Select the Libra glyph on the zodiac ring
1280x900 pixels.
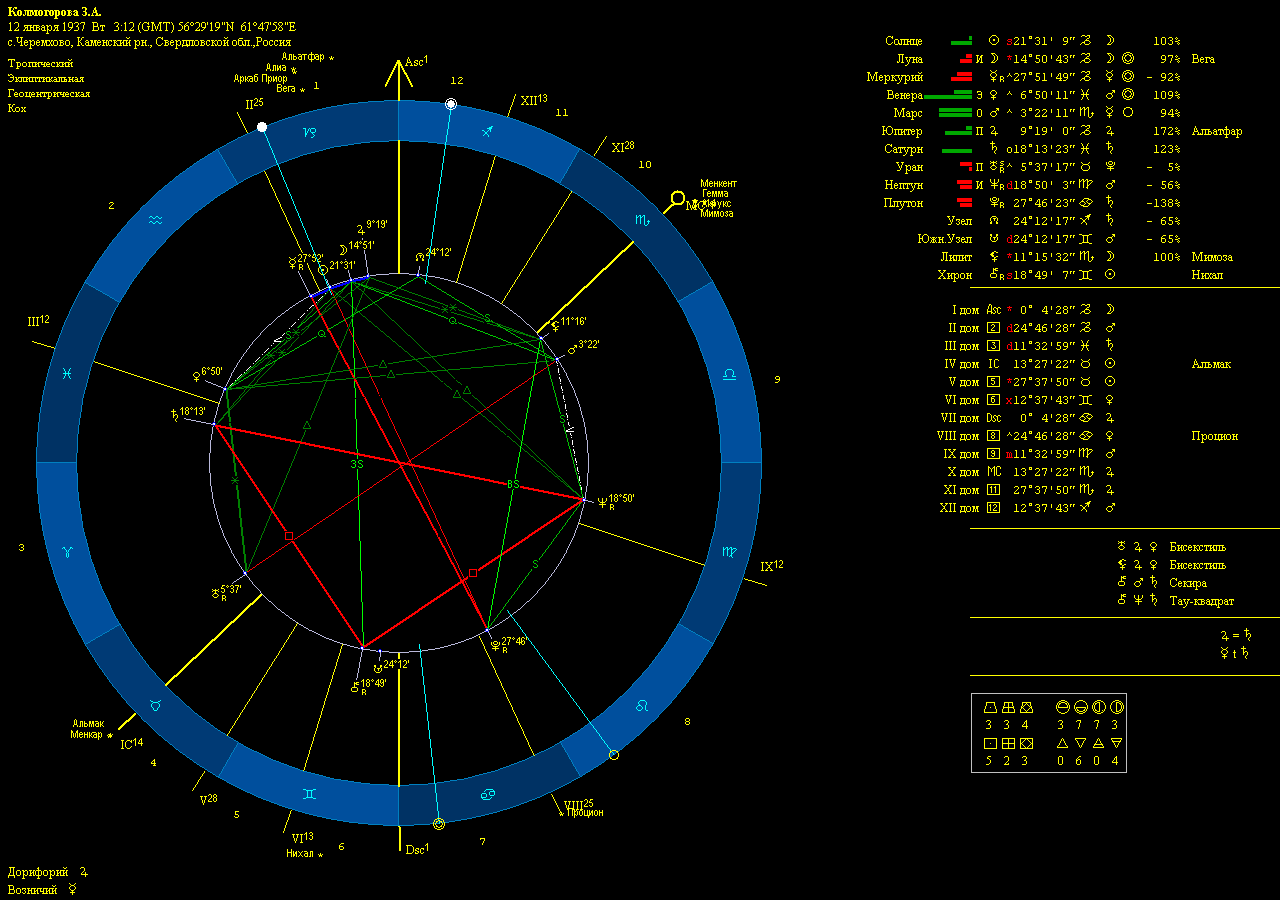pyautogui.click(x=730, y=374)
